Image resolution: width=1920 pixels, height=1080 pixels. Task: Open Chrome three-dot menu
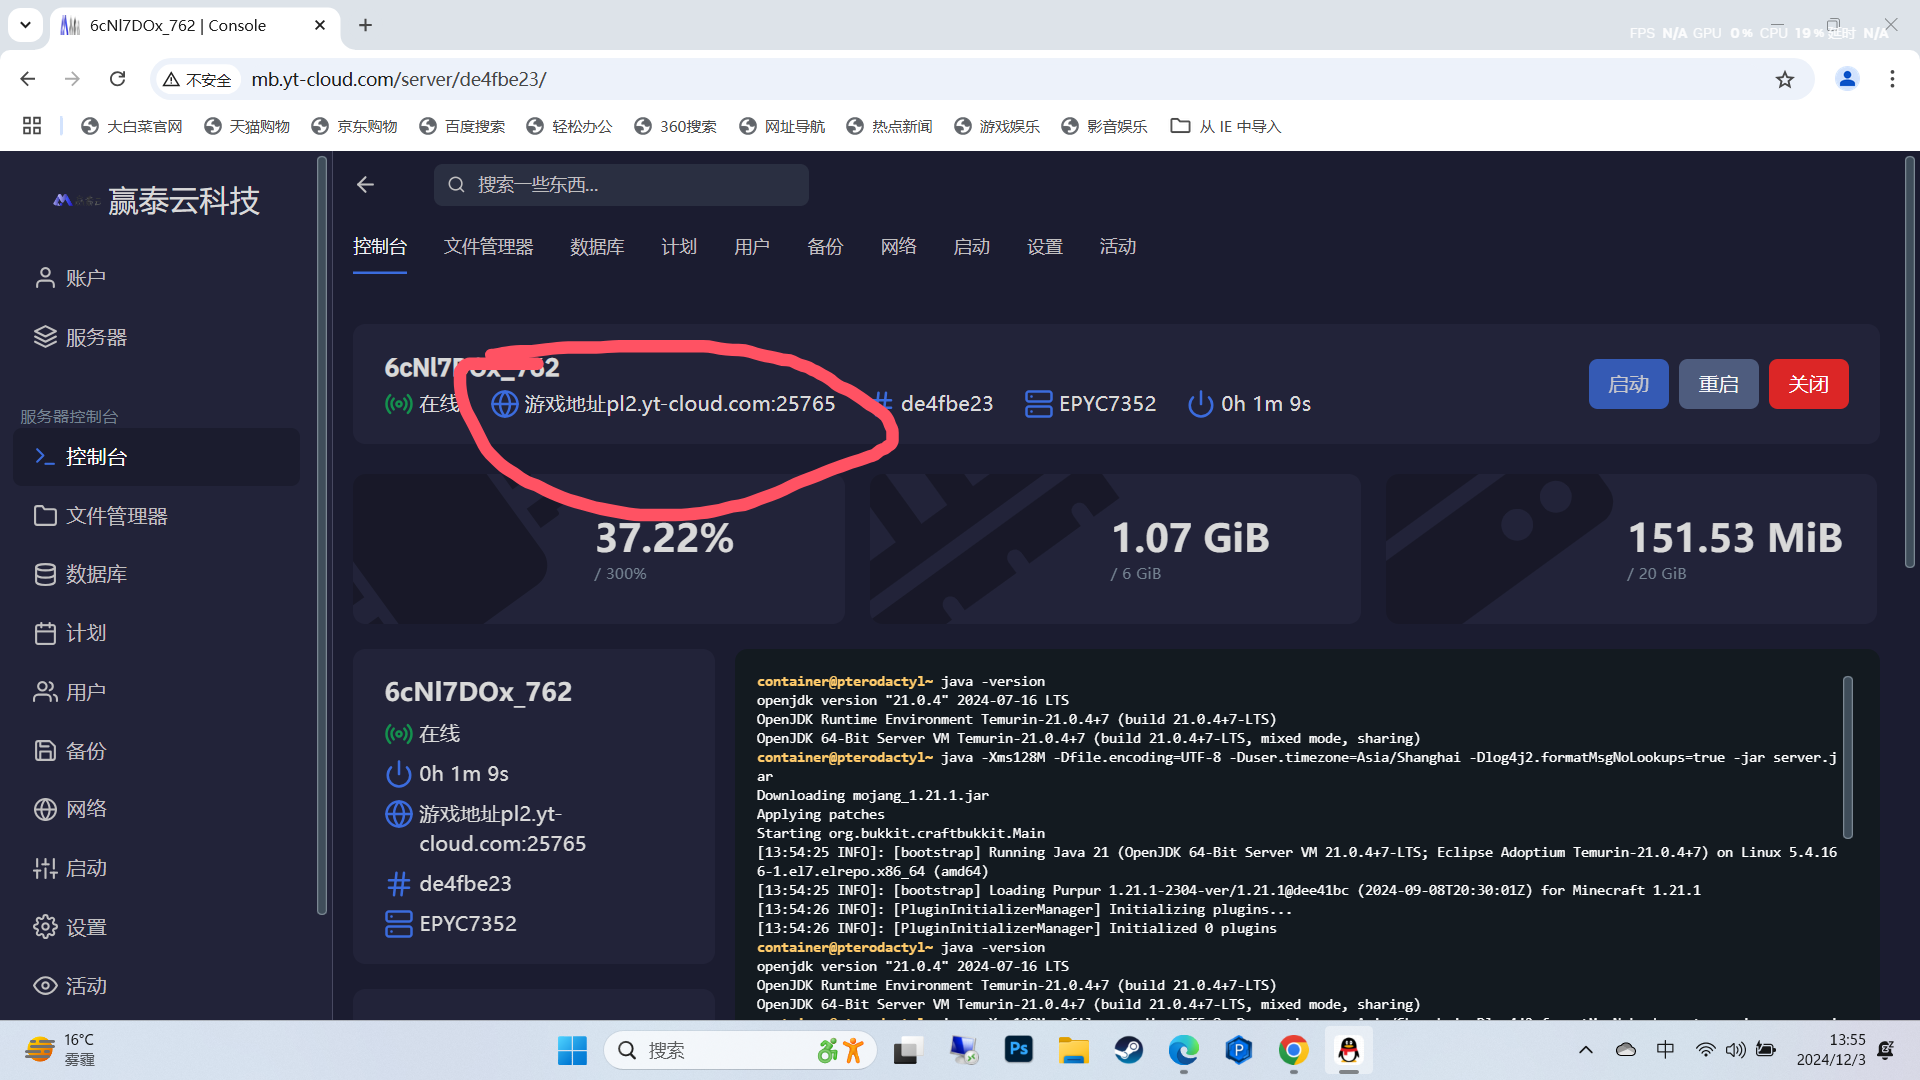point(1892,79)
